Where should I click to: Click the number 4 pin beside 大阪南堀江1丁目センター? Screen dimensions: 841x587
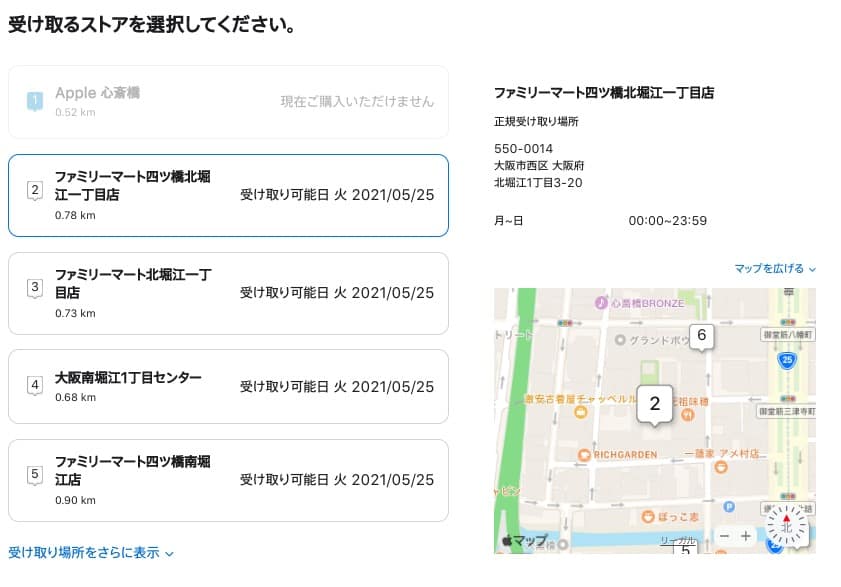pos(35,385)
